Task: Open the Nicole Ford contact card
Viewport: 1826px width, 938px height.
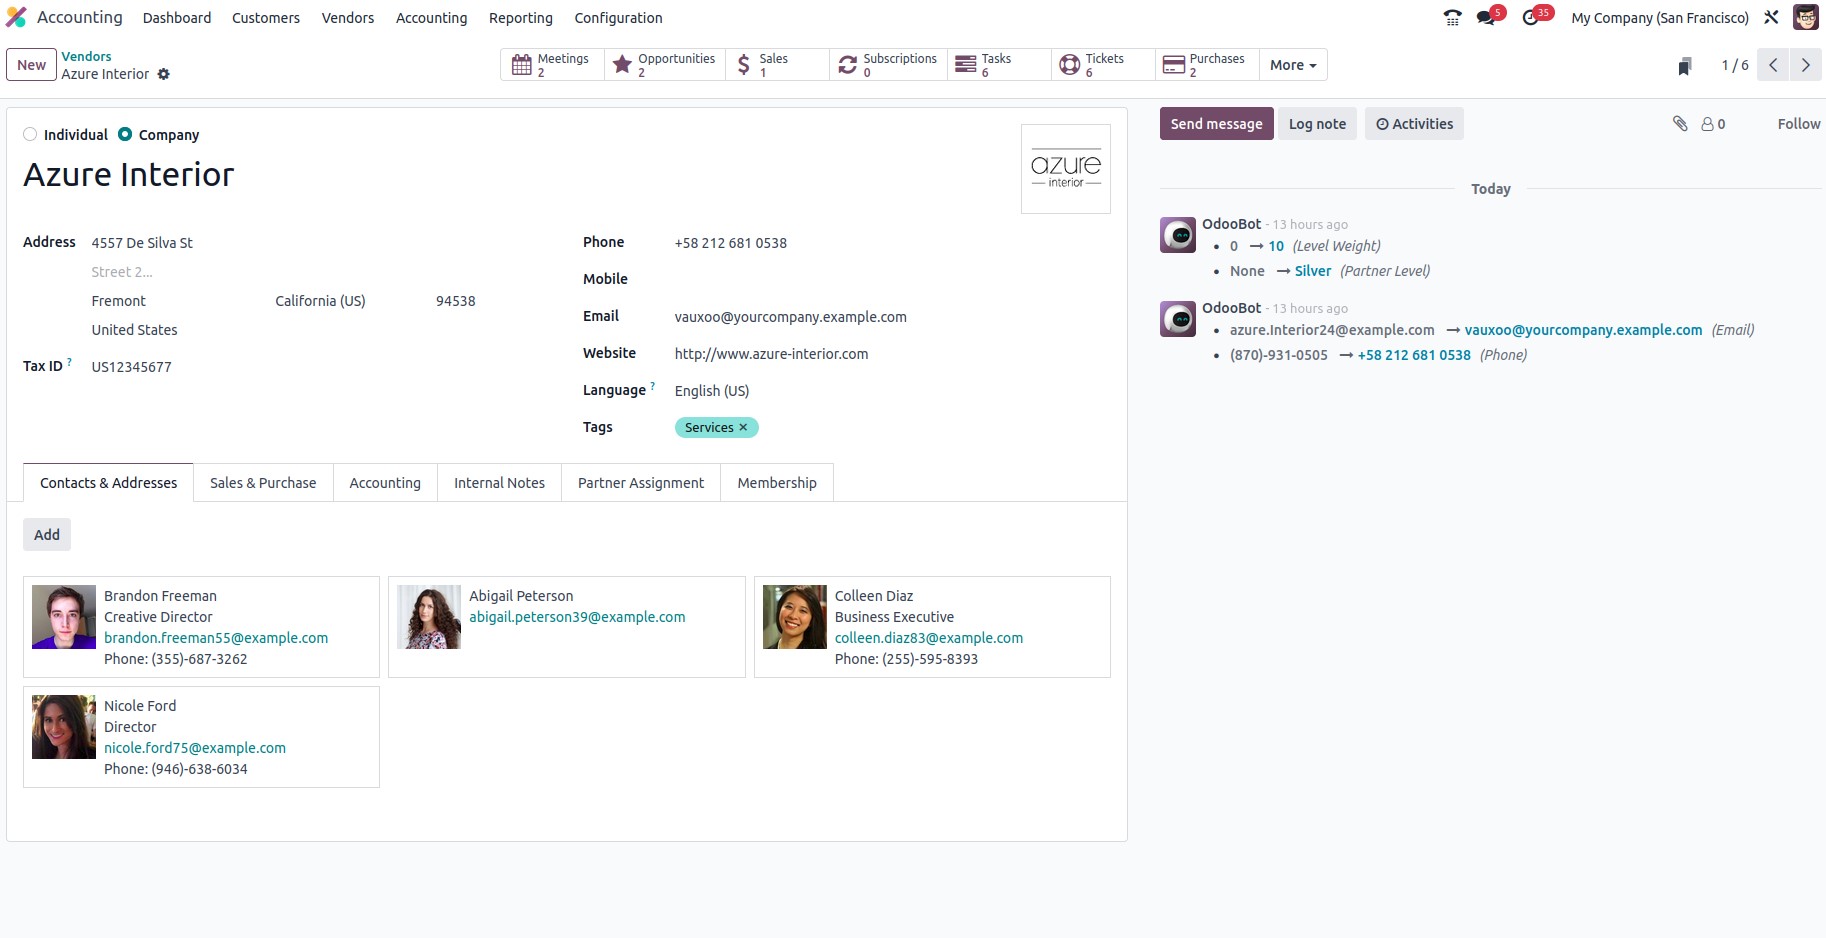Action: tap(201, 737)
